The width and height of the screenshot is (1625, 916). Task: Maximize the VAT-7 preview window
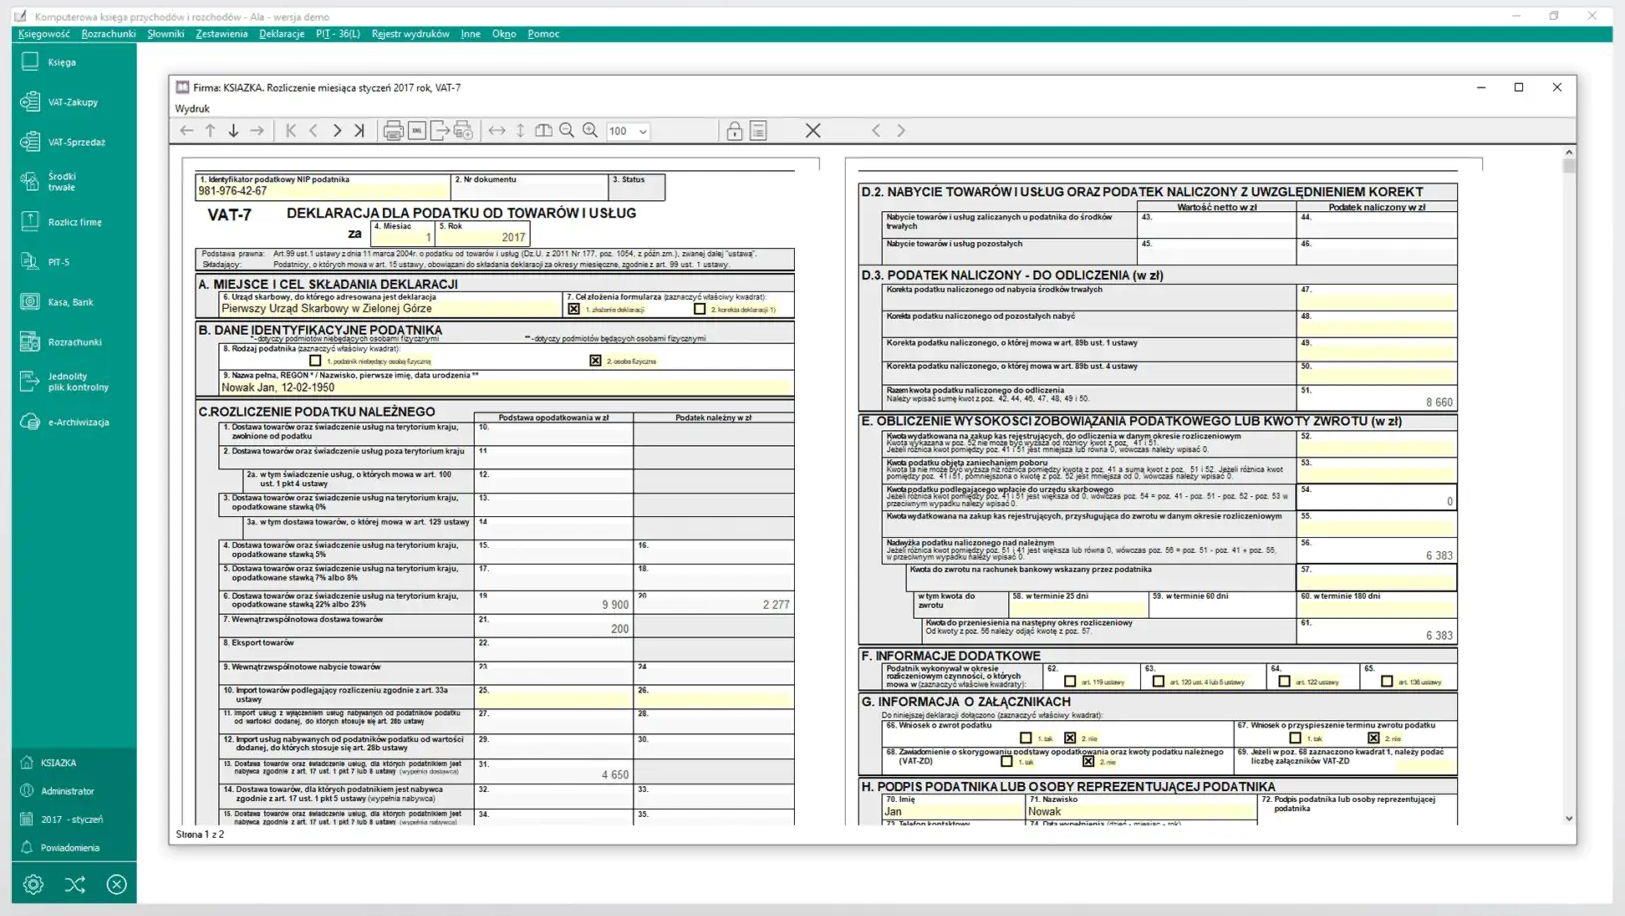(x=1519, y=87)
